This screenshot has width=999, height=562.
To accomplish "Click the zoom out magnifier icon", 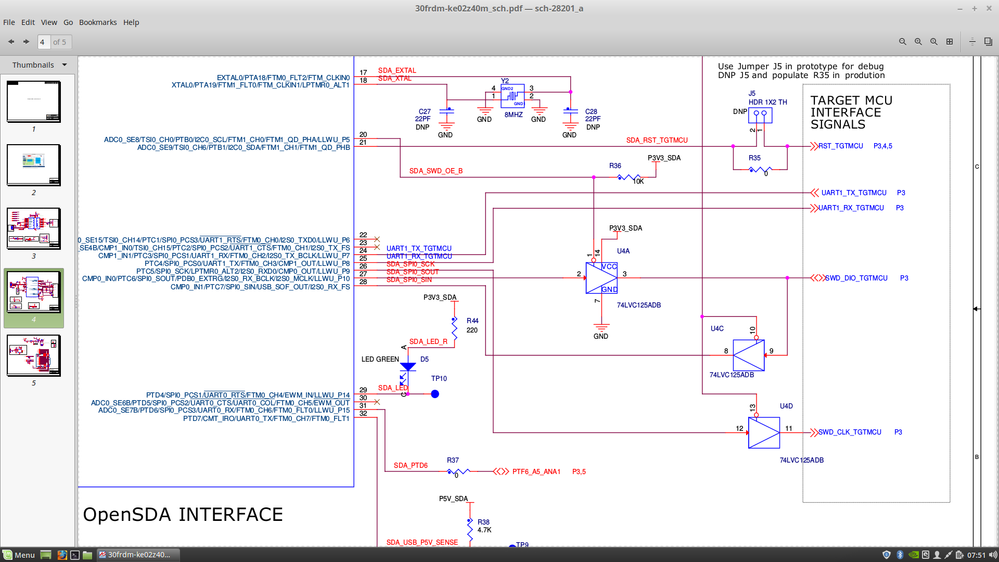I will pyautogui.click(x=903, y=42).
